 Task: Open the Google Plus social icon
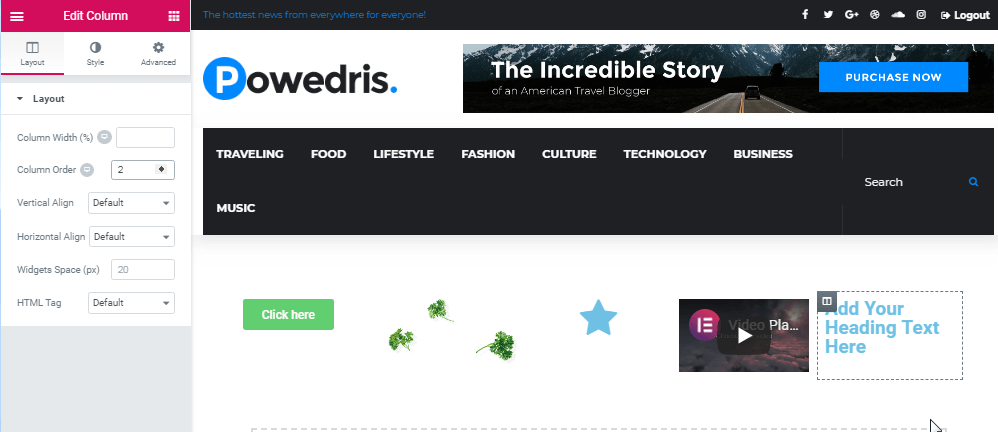click(852, 15)
